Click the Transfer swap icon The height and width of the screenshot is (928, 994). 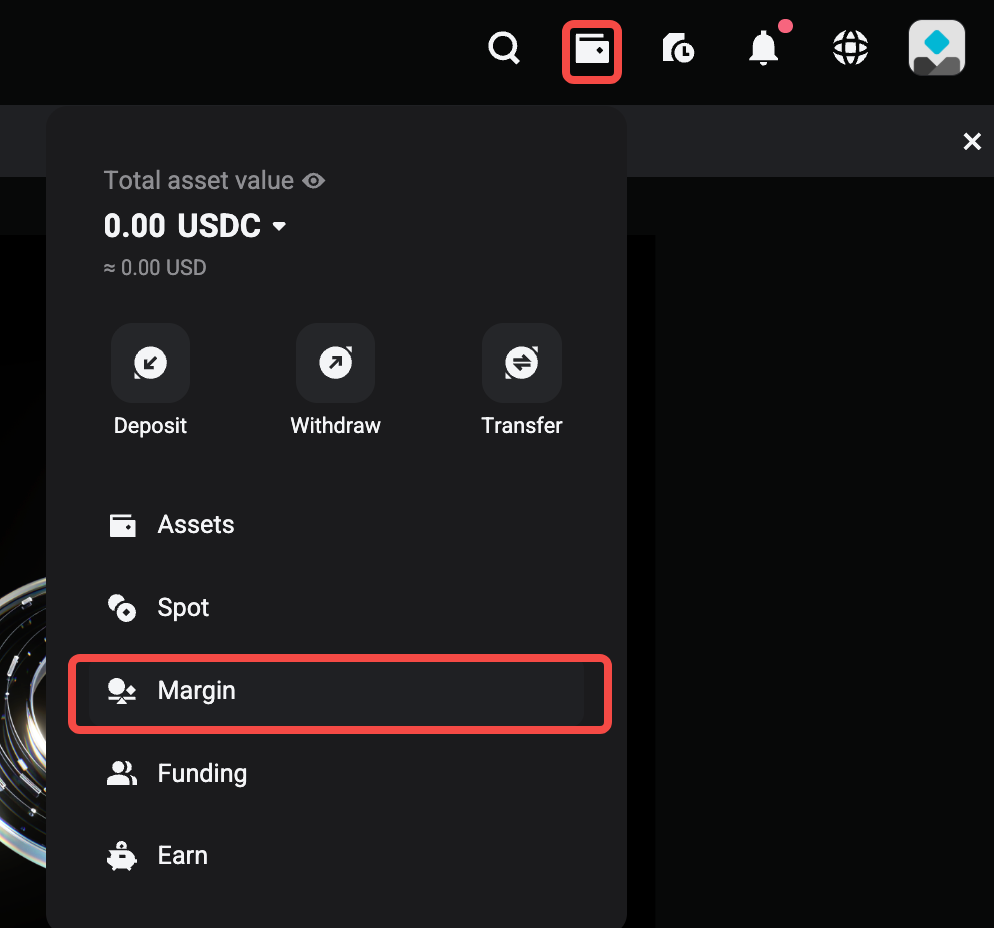click(x=522, y=363)
